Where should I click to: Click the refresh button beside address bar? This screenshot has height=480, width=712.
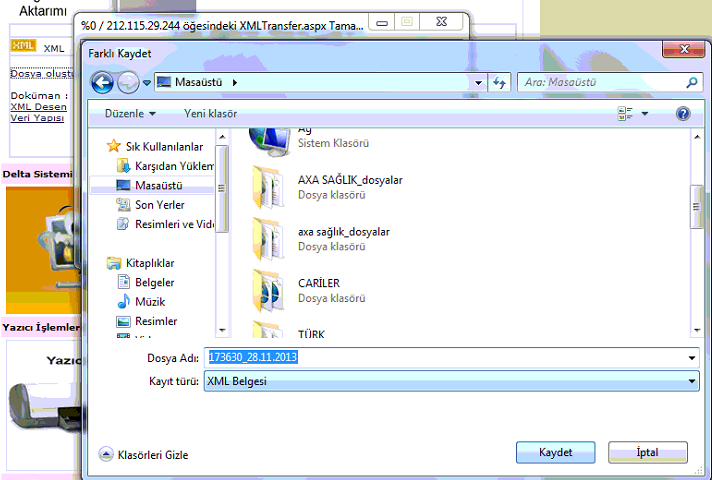point(501,82)
